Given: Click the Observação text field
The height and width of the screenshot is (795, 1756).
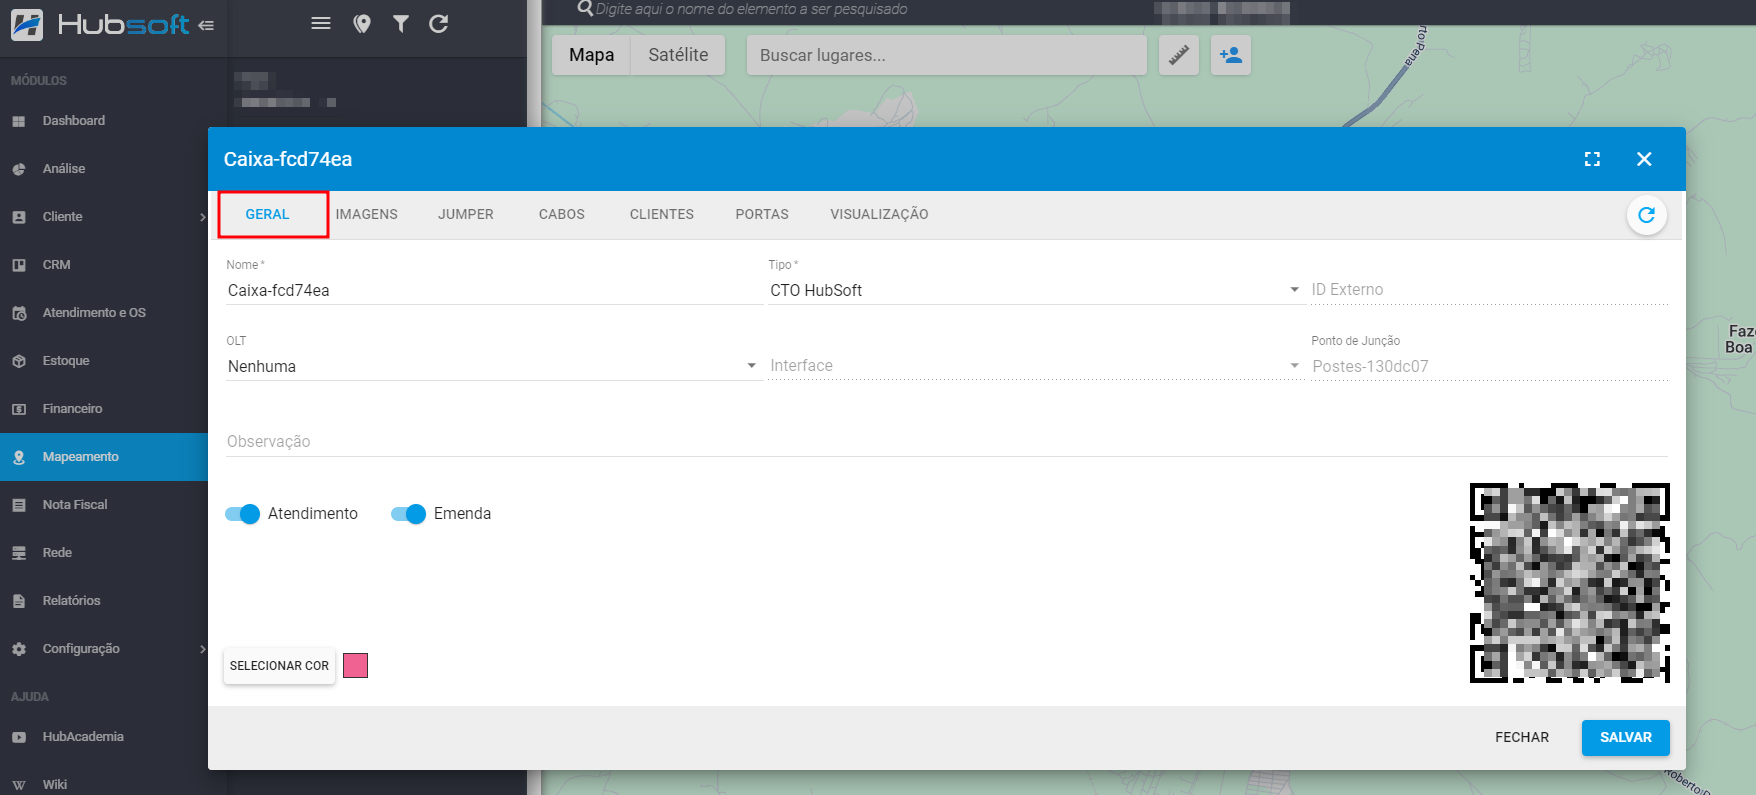Looking at the screenshot, I should 946,442.
